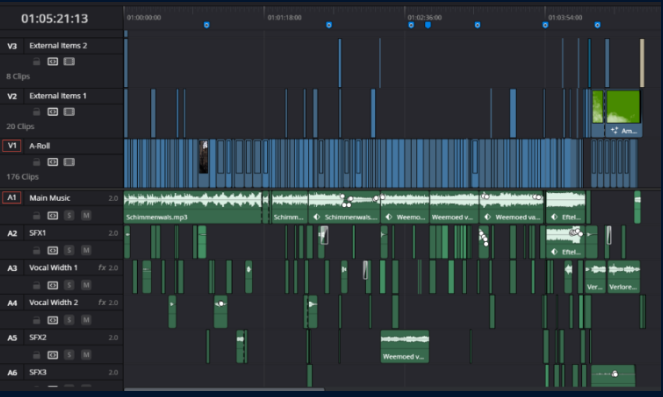The height and width of the screenshot is (397, 663).
Task: Click the SFX3 track name
Action: (x=38, y=372)
